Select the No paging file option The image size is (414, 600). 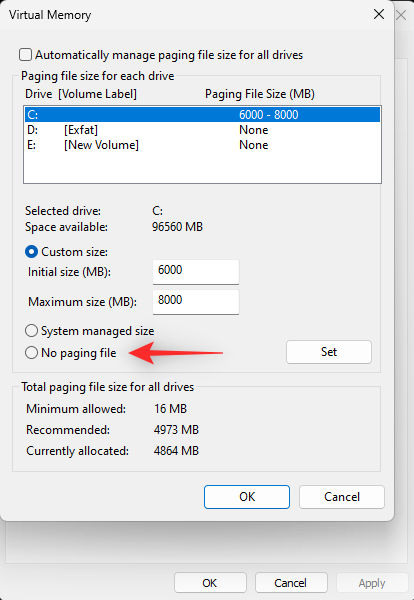31,352
